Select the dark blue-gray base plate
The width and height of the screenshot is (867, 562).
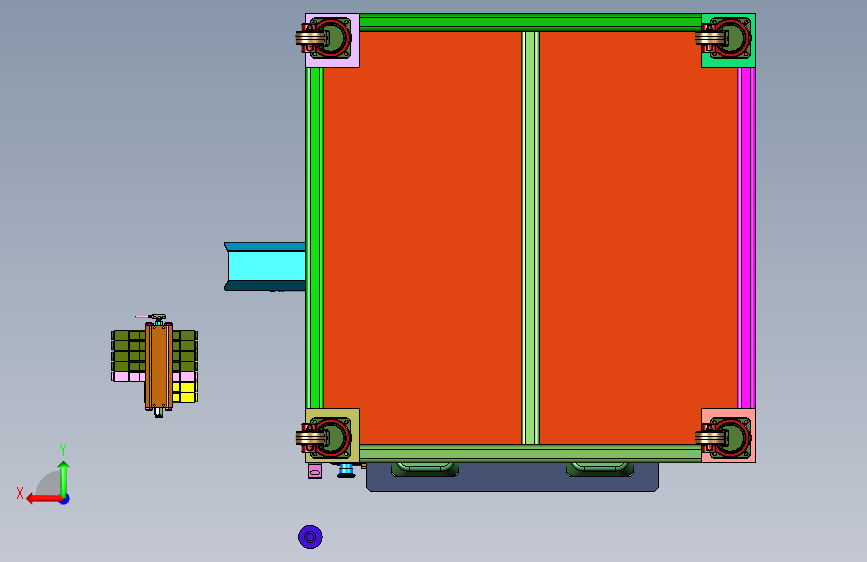coord(512,481)
